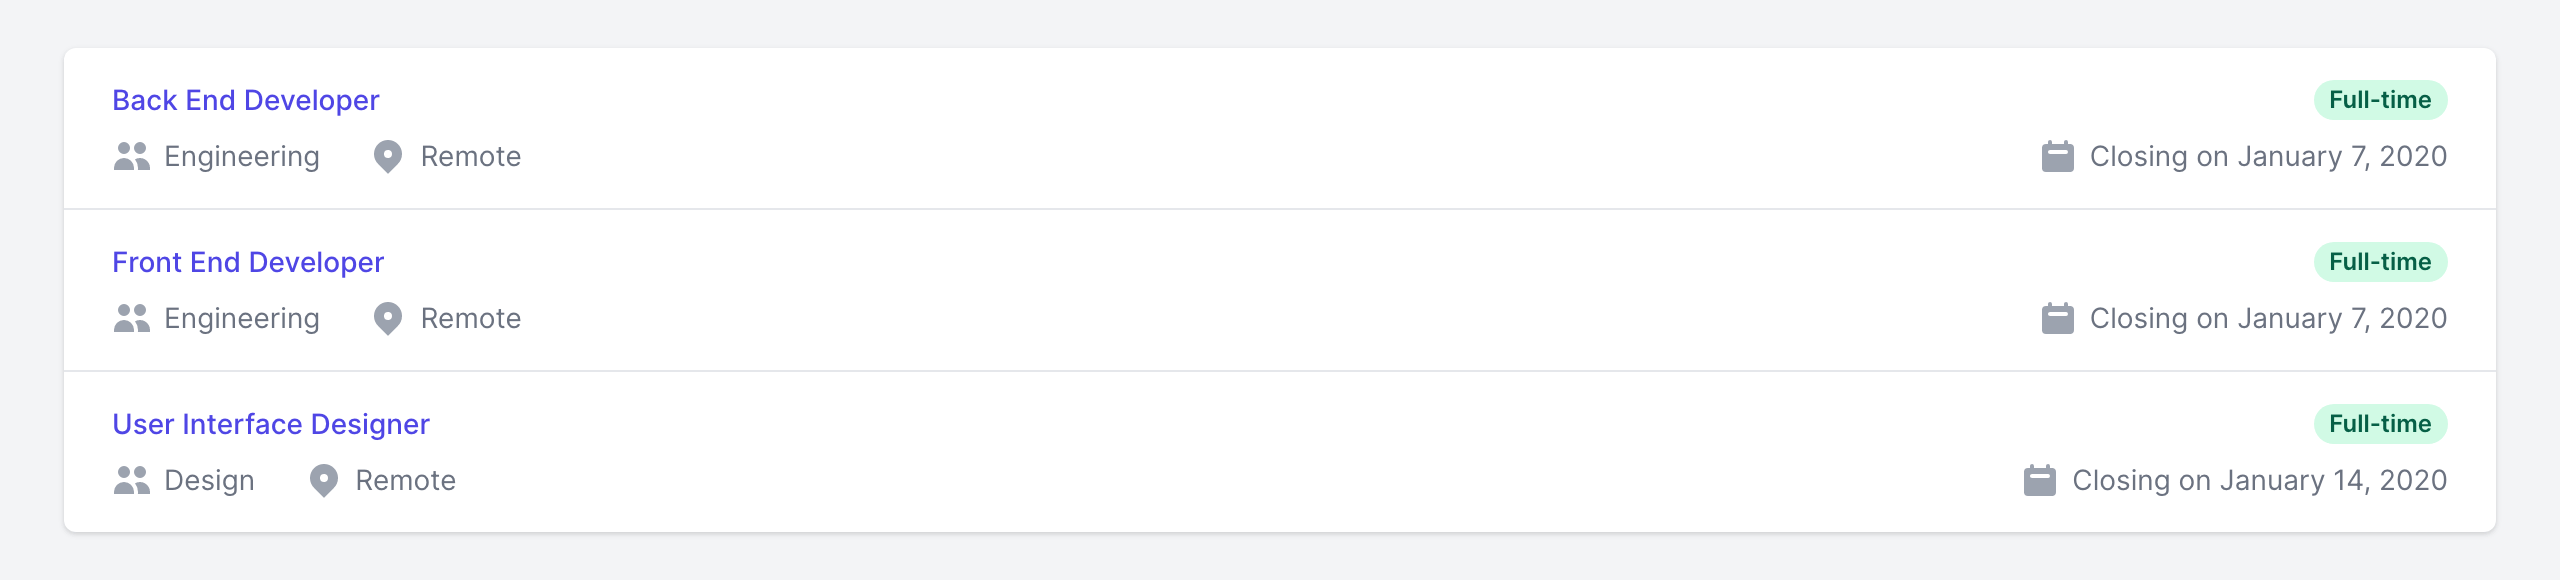
Task: Click the Full-time badge for Back End Developer
Action: point(2379,100)
